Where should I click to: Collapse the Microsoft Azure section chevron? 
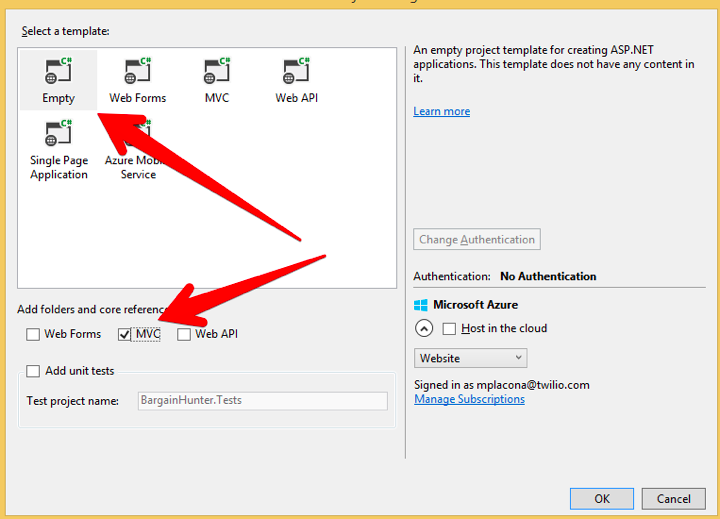pos(424,329)
